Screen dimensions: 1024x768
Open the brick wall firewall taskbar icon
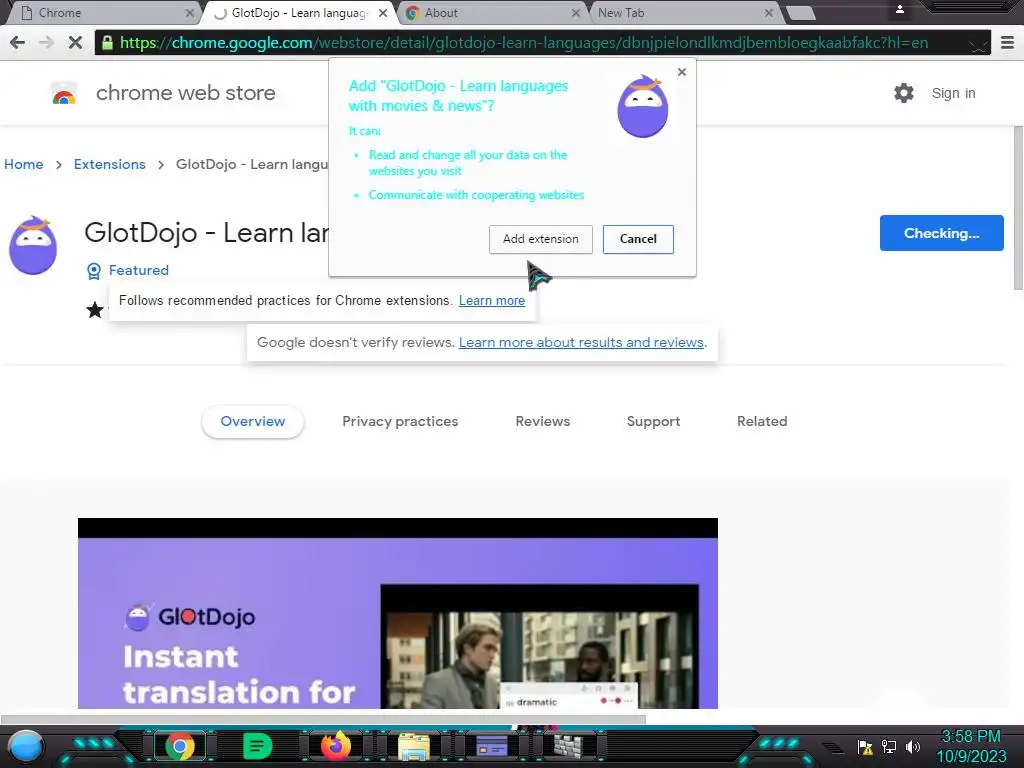tap(568, 746)
